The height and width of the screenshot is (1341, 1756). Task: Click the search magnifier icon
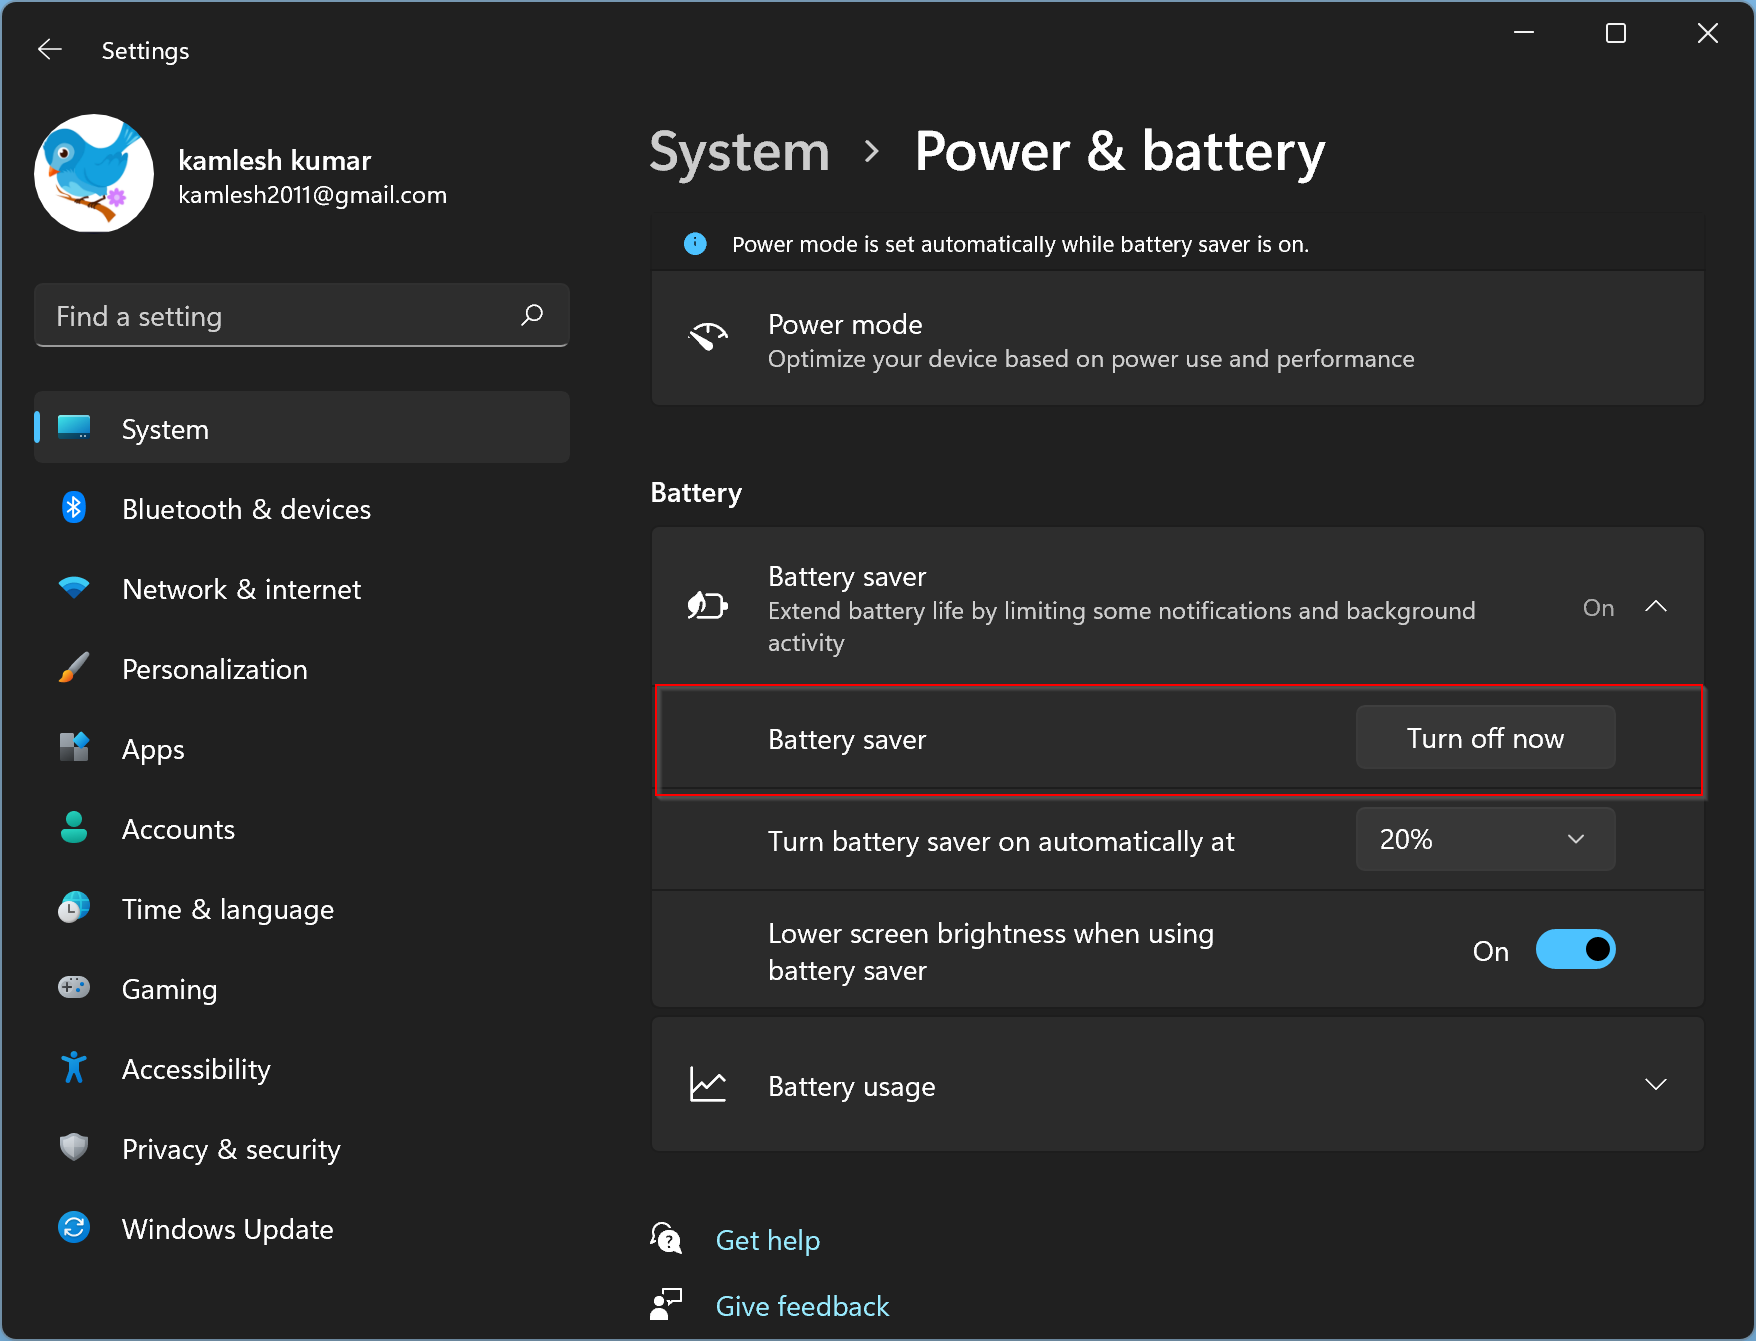pyautogui.click(x=532, y=316)
